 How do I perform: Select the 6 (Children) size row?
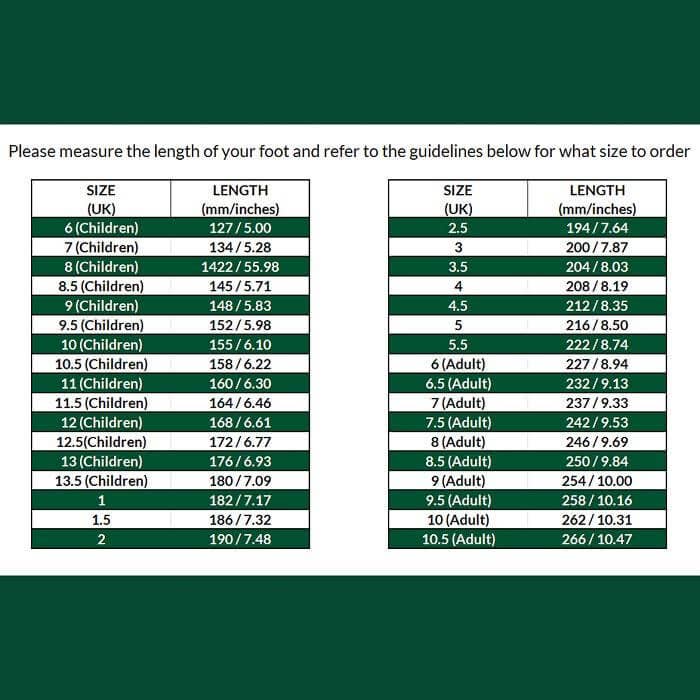[x=101, y=228]
